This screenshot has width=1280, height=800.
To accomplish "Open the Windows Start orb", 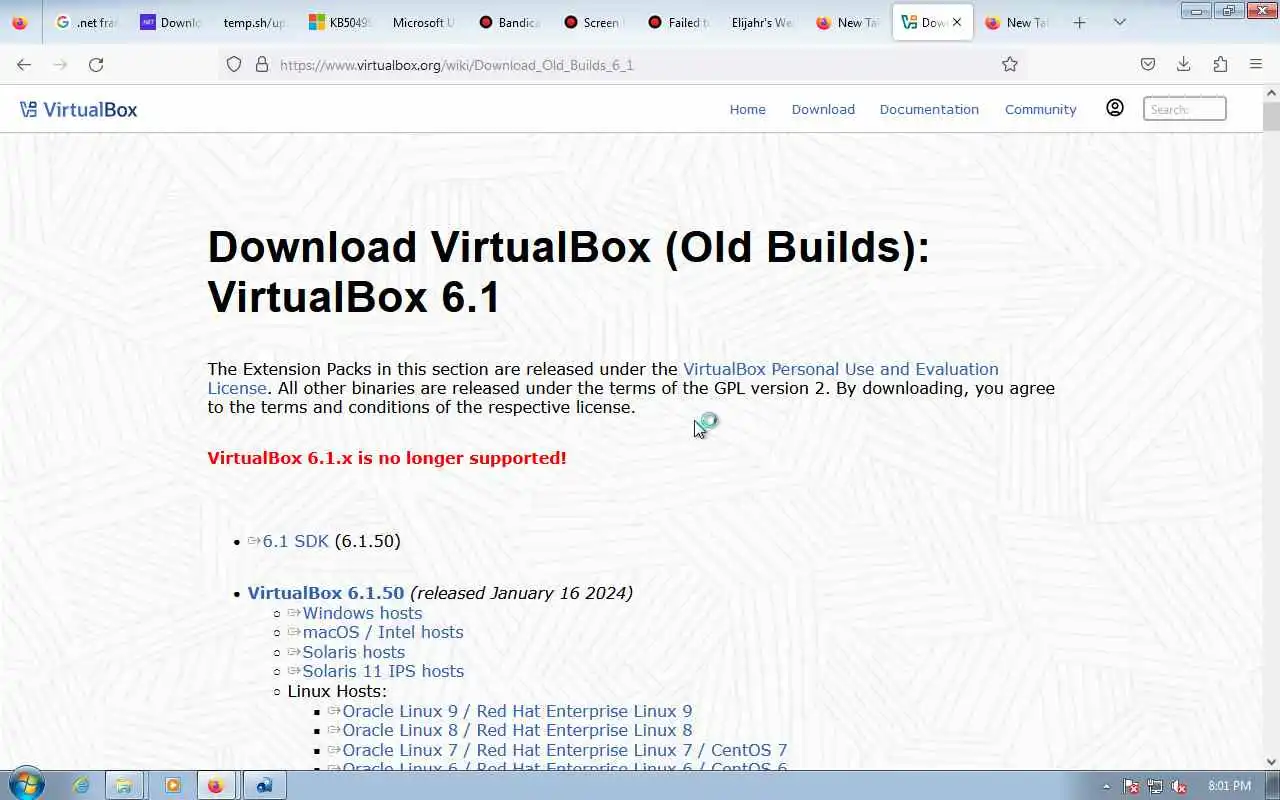I will click(x=27, y=785).
